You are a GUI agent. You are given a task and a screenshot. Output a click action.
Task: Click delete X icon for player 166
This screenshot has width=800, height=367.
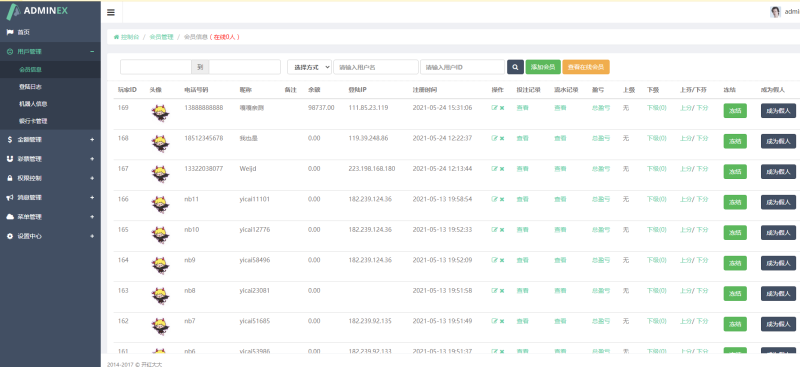click(x=502, y=200)
